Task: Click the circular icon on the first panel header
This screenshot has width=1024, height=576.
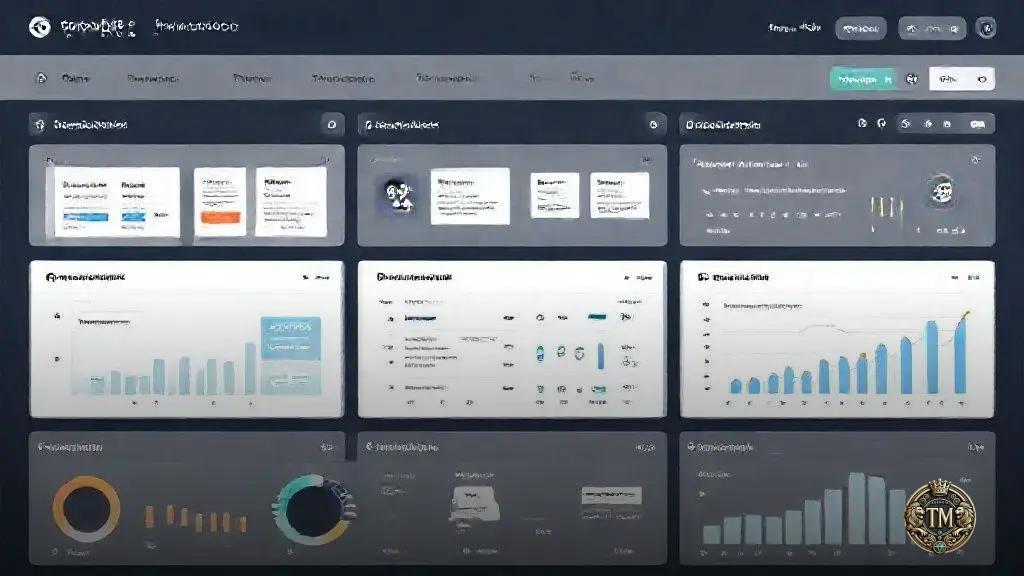Action: [x=331, y=125]
